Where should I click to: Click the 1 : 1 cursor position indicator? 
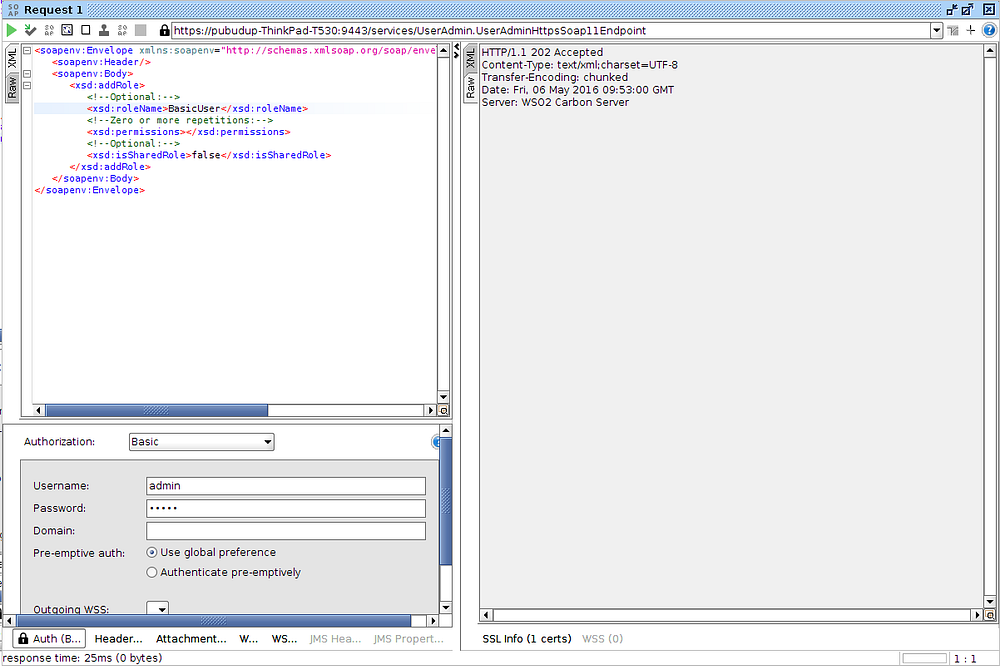coord(965,659)
